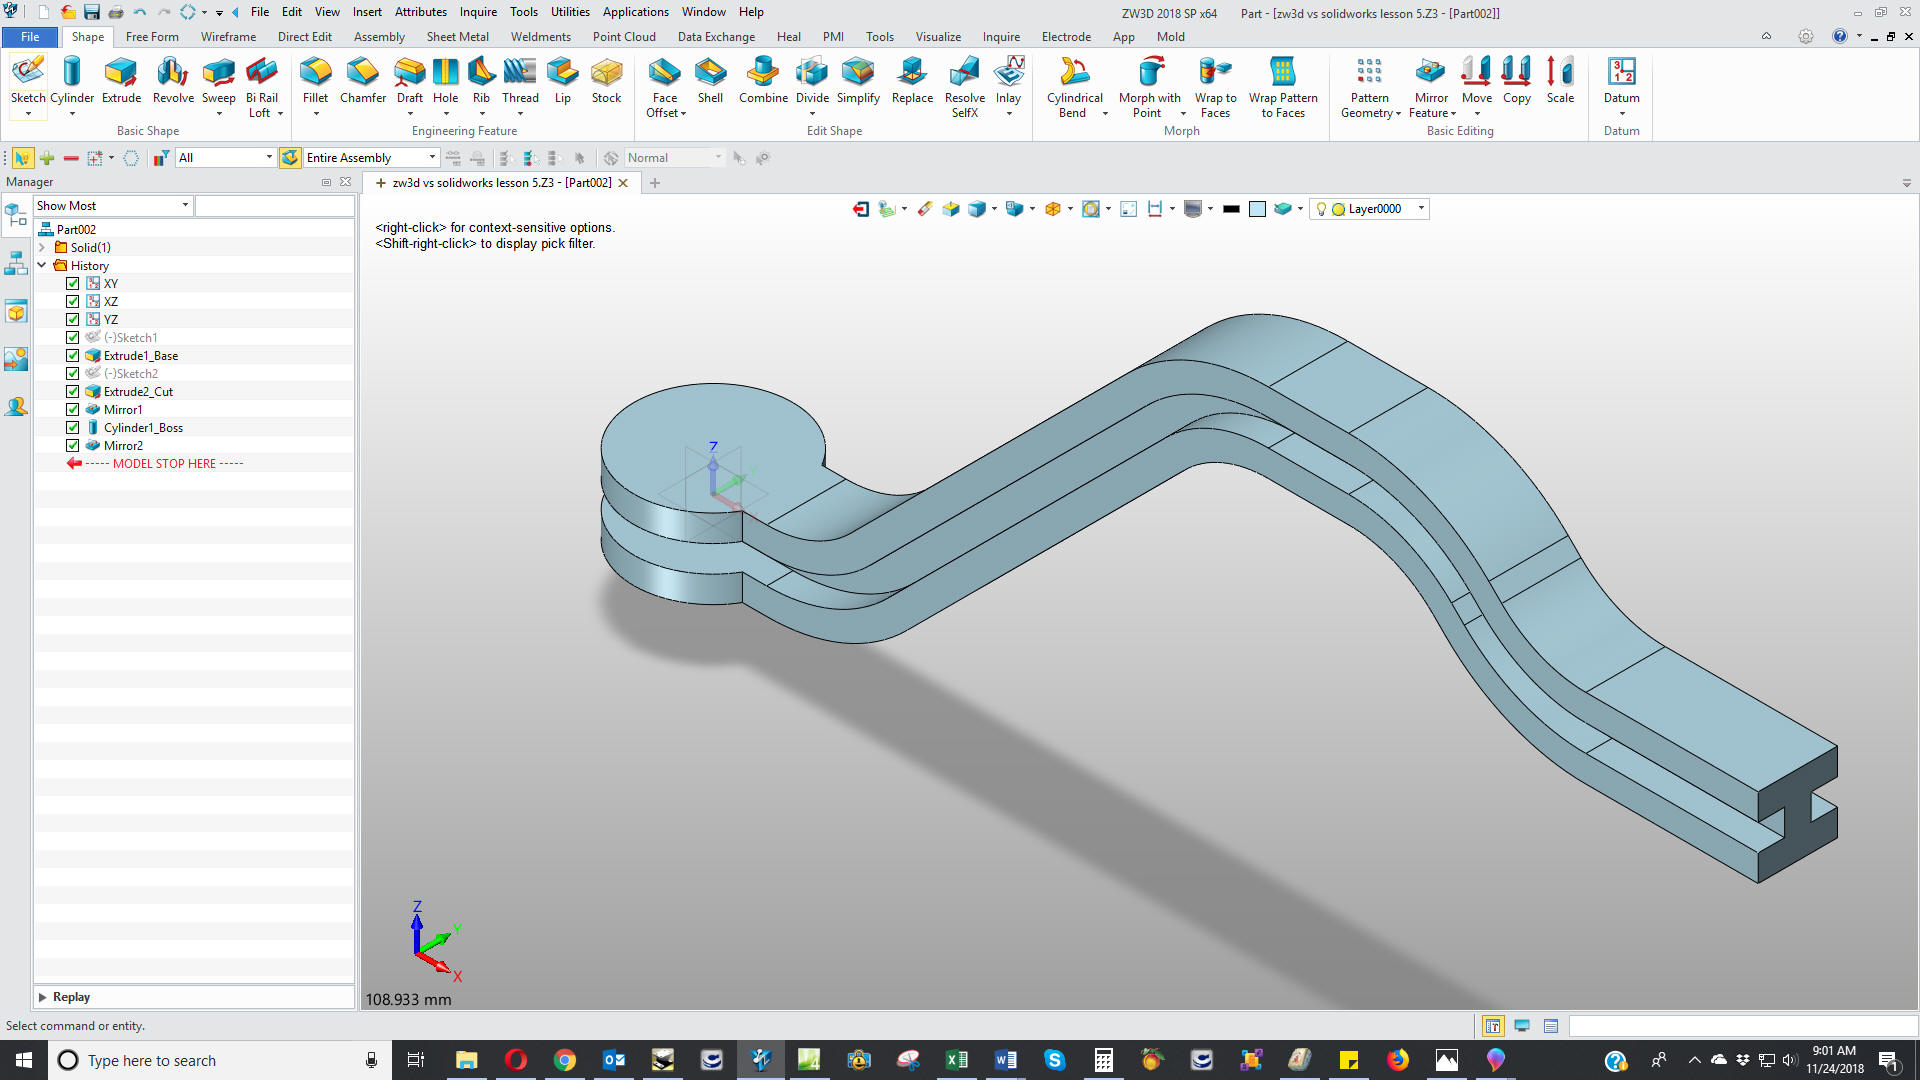Switch to the Weldments tab
Image resolution: width=1920 pixels, height=1080 pixels.
coord(540,37)
